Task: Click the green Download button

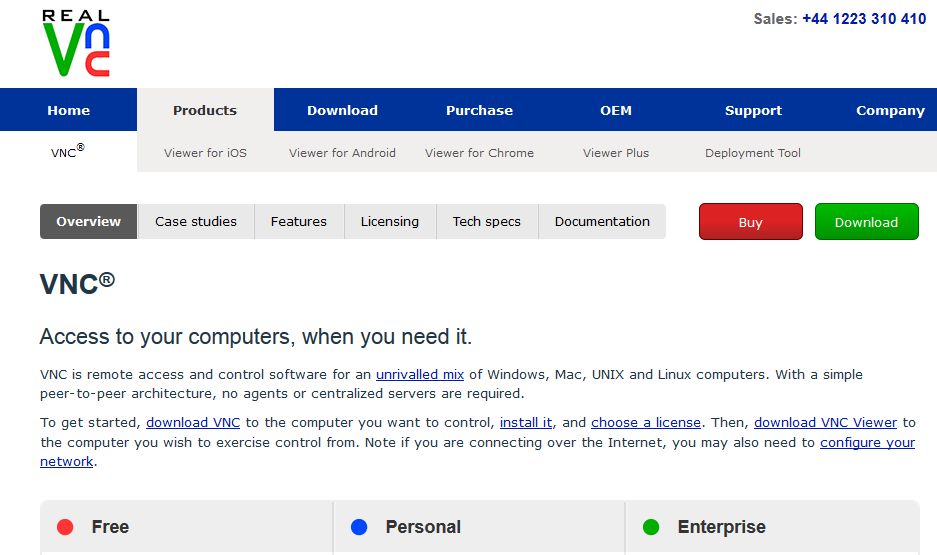Action: pos(866,222)
